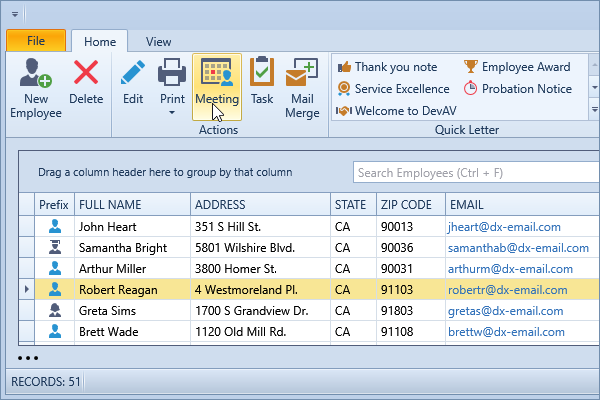Click the Edit pencil icon
Screen dimensions: 600x400
[x=133, y=72]
